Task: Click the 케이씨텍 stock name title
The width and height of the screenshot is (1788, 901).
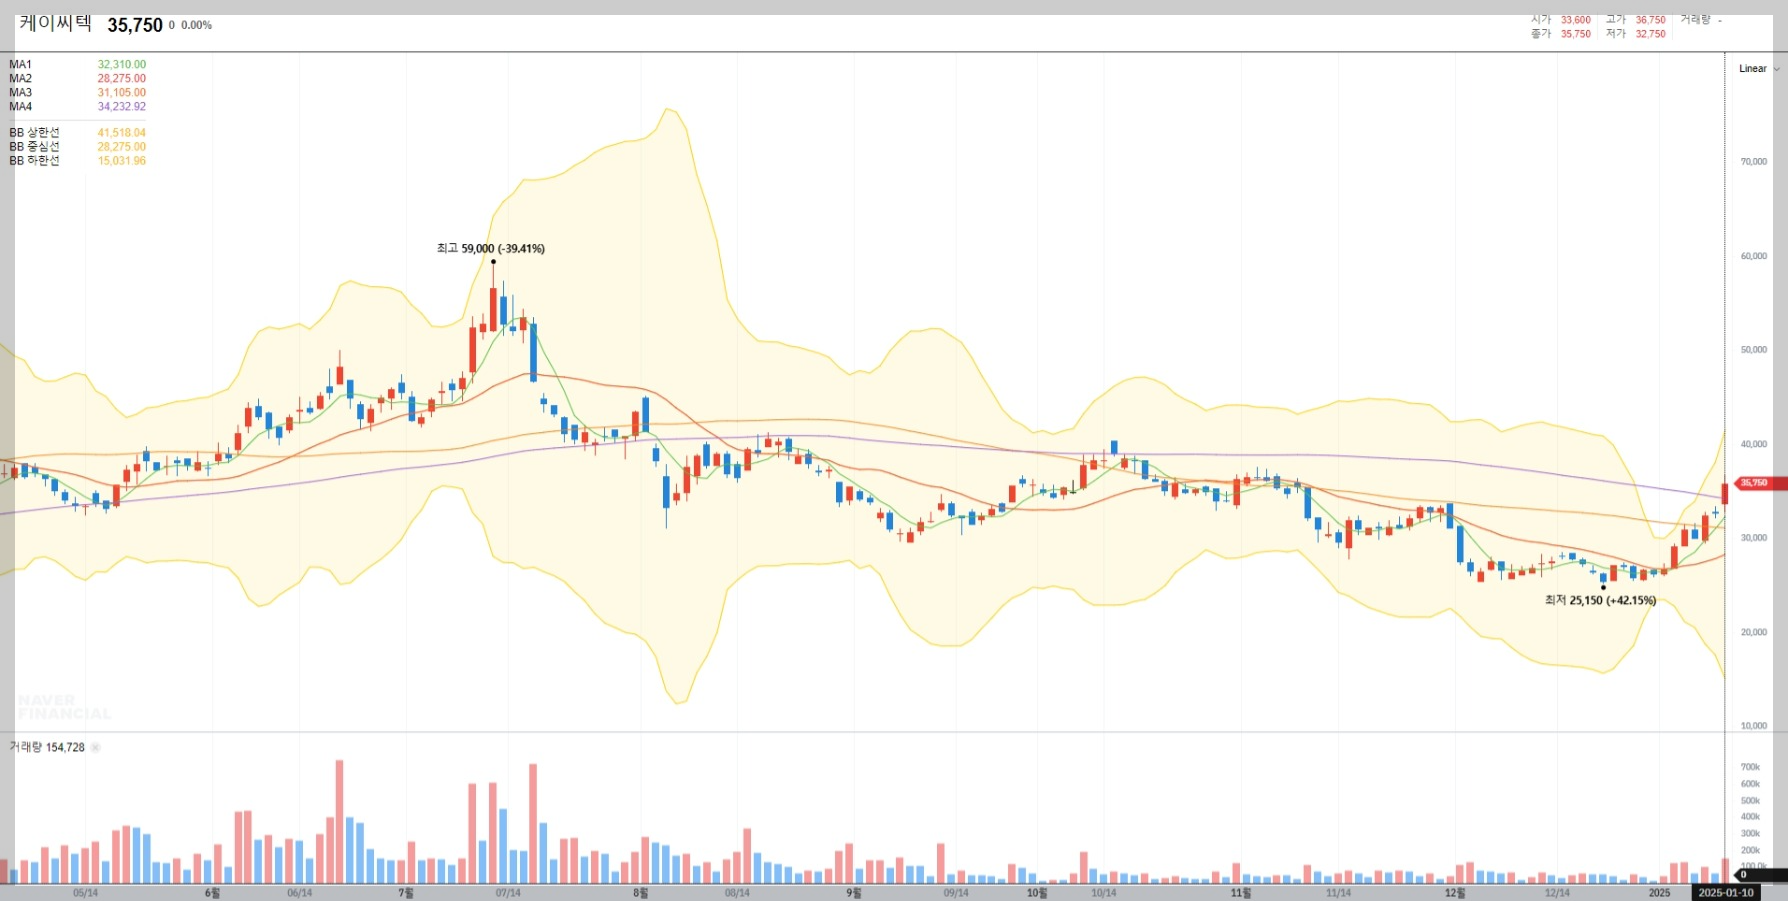Action: [x=55, y=24]
